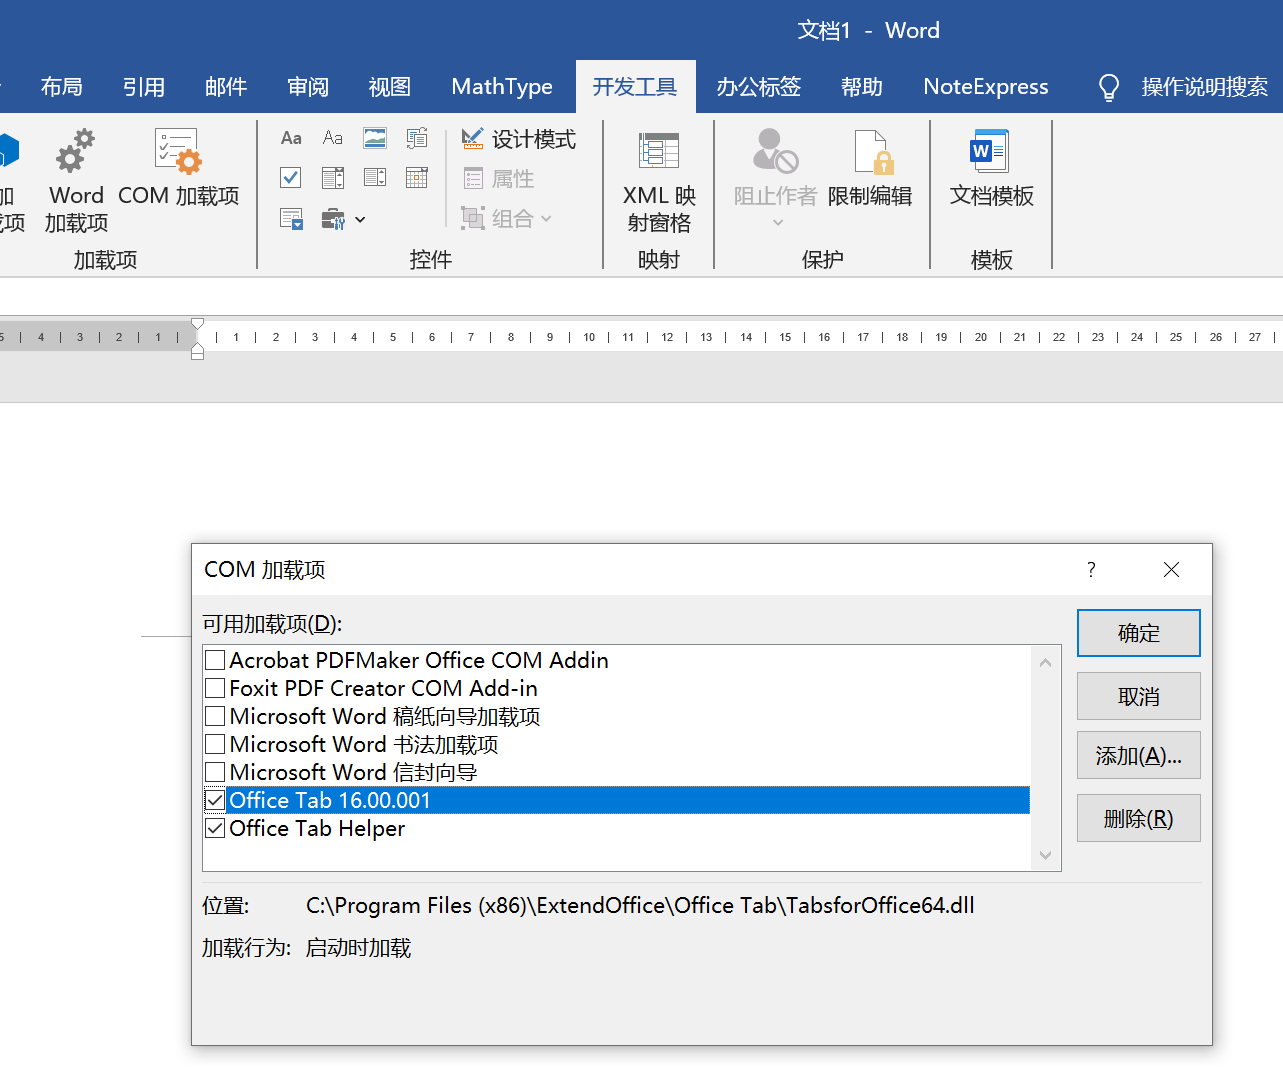Click 删除(R) to remove add-in
The height and width of the screenshot is (1081, 1283).
(1139, 818)
